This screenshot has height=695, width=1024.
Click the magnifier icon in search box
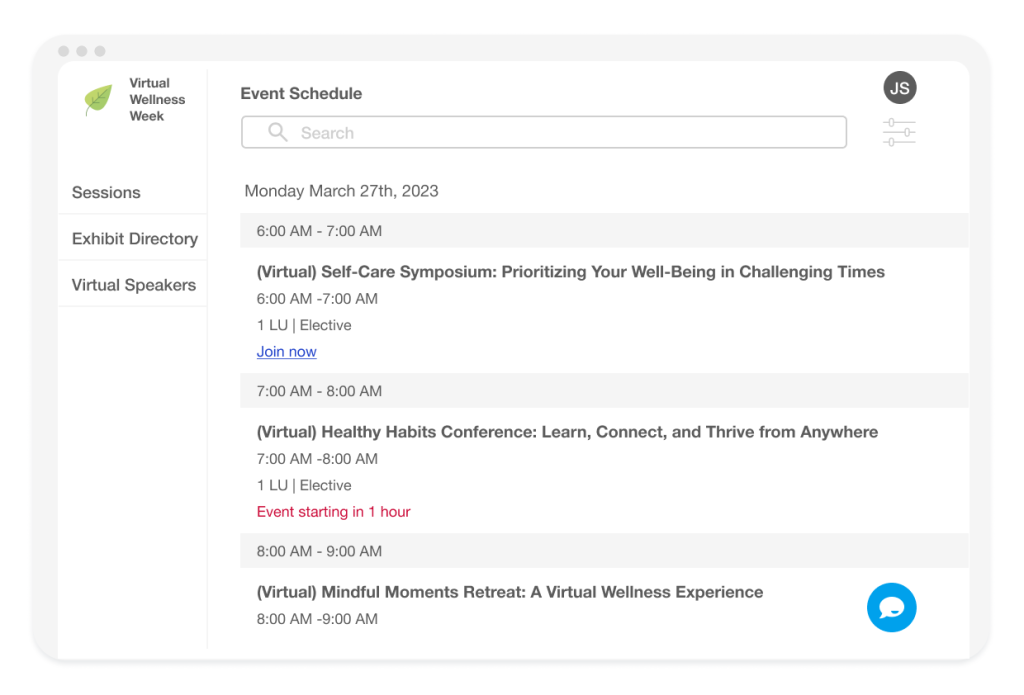pos(278,132)
